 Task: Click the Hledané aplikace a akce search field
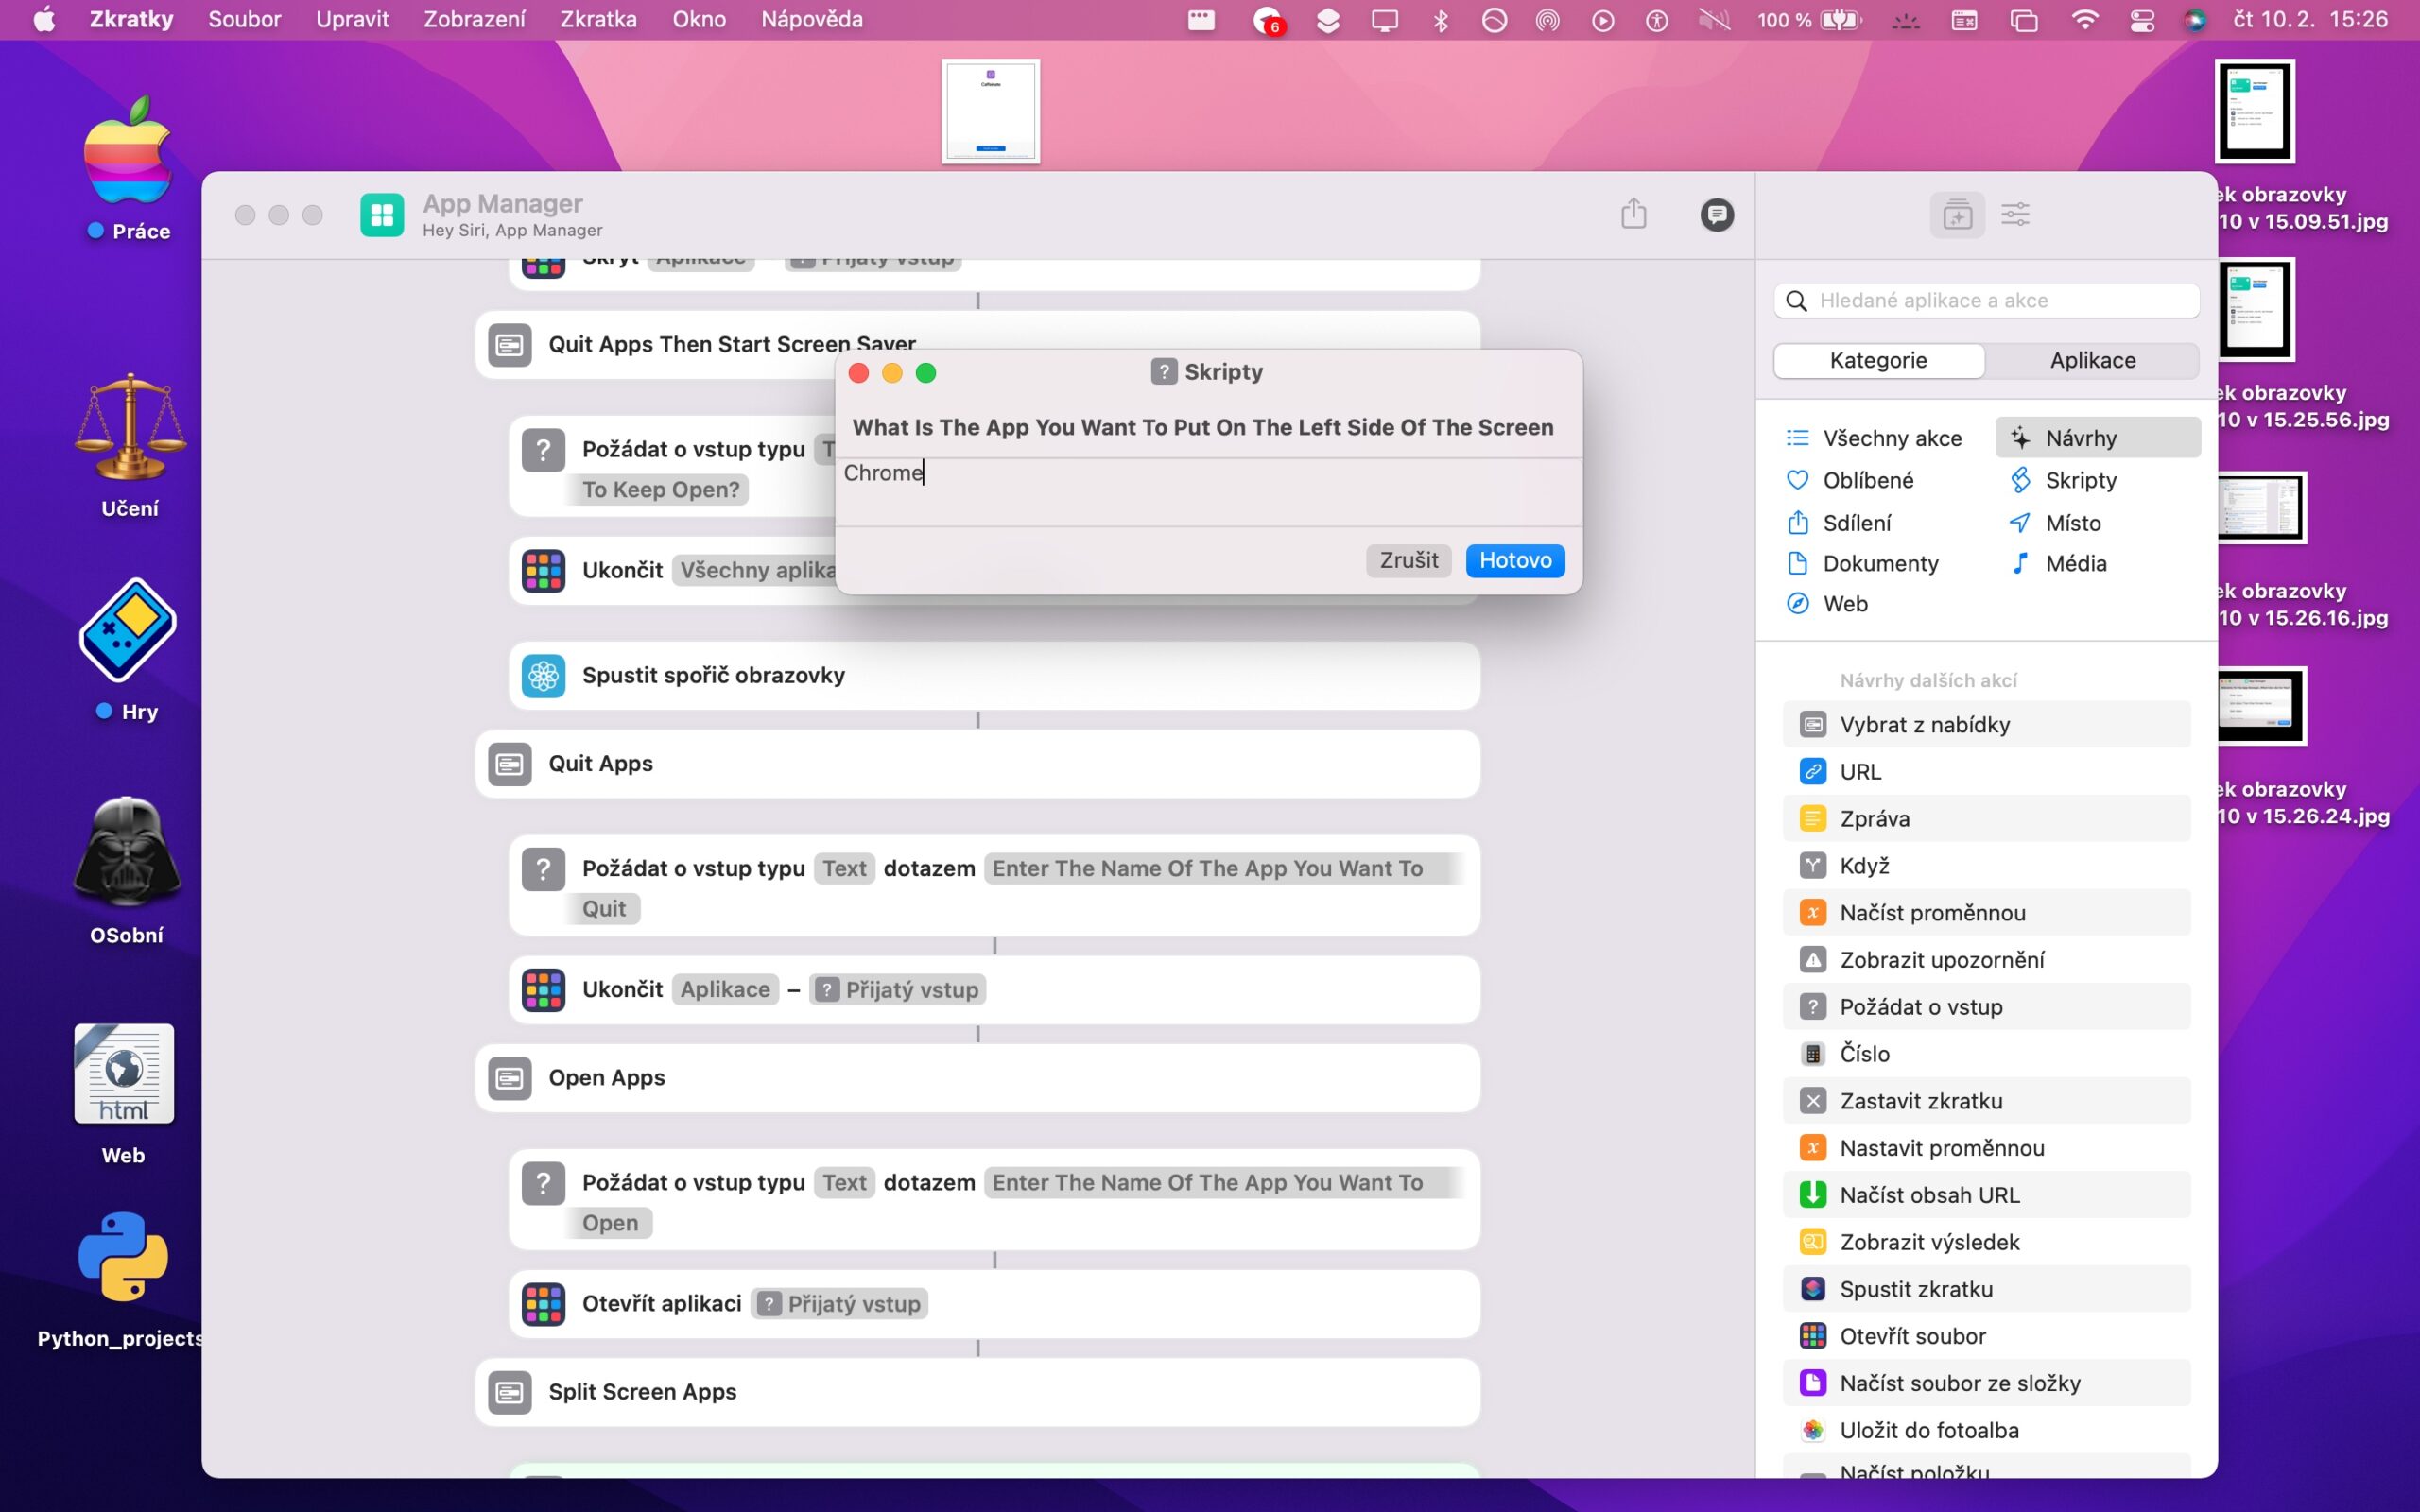tap(1986, 300)
